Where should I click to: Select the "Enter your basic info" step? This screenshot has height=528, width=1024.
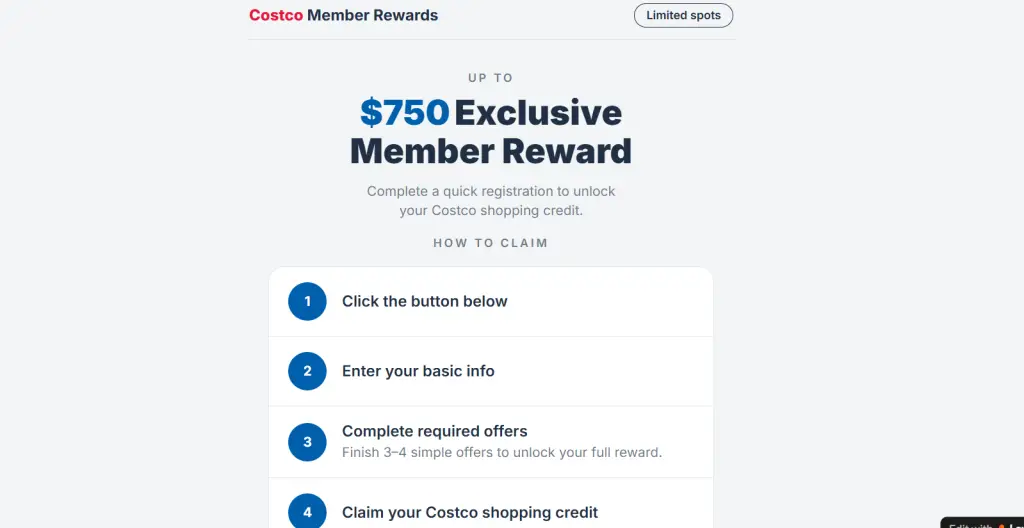pos(418,371)
